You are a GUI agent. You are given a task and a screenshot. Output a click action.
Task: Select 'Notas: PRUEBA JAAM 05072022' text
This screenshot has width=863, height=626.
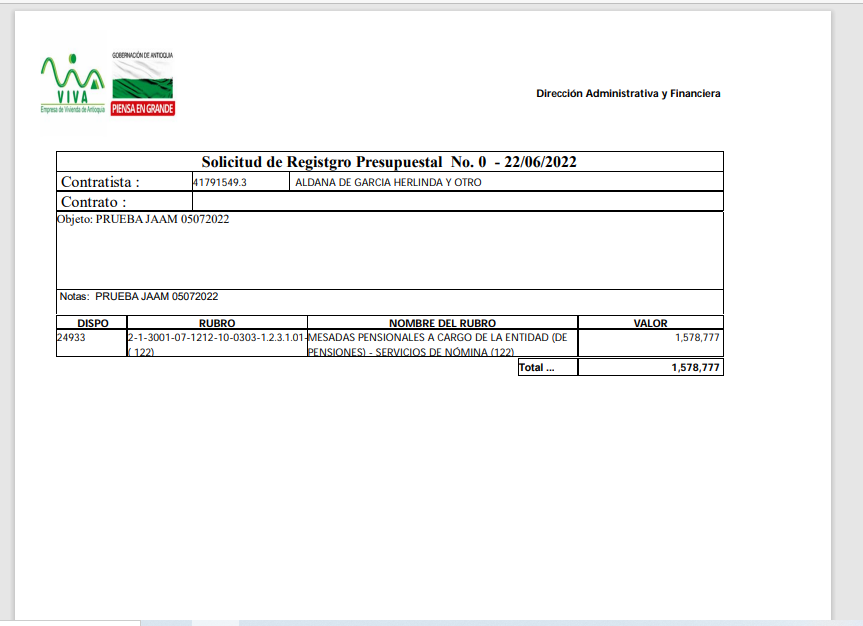(x=139, y=296)
